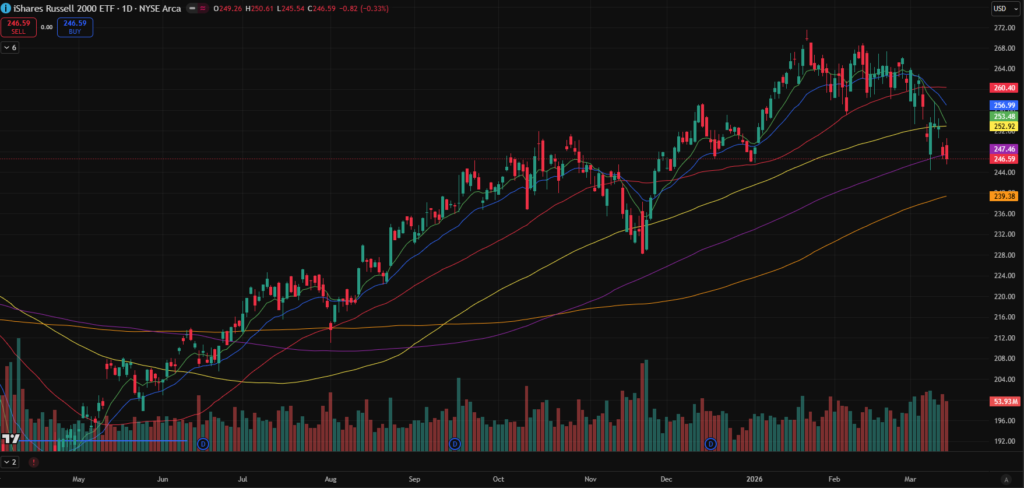Screen dimensions: 1024x488
Task: Expand the 2 items chevron below the chart
Action: pos(9,463)
